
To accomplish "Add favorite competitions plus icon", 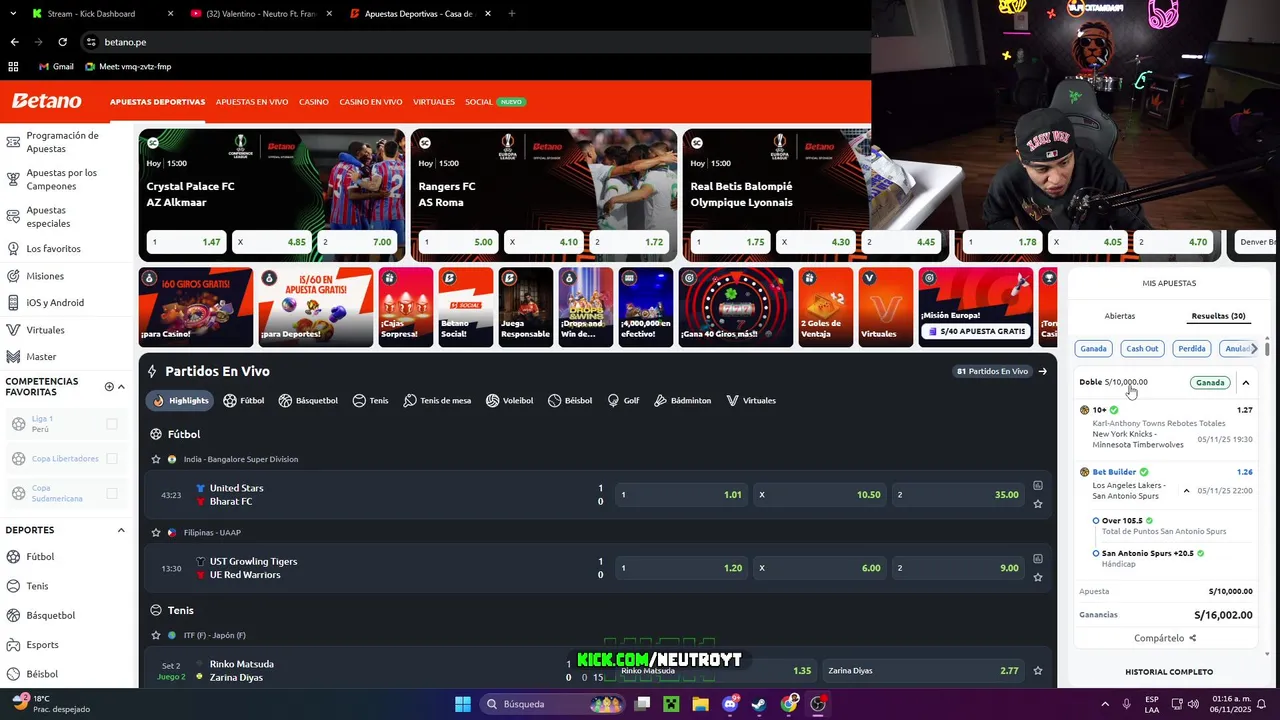I will tap(109, 387).
